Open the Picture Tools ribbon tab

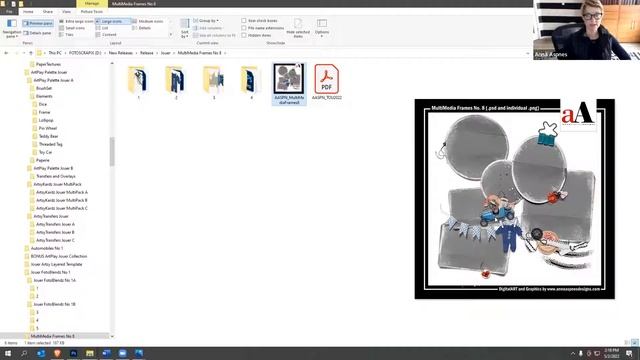click(92, 12)
